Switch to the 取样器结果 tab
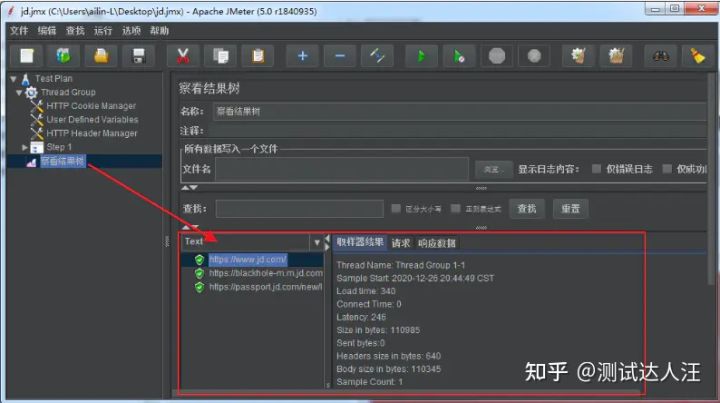Screen dimensions: 720x403 click(360, 242)
